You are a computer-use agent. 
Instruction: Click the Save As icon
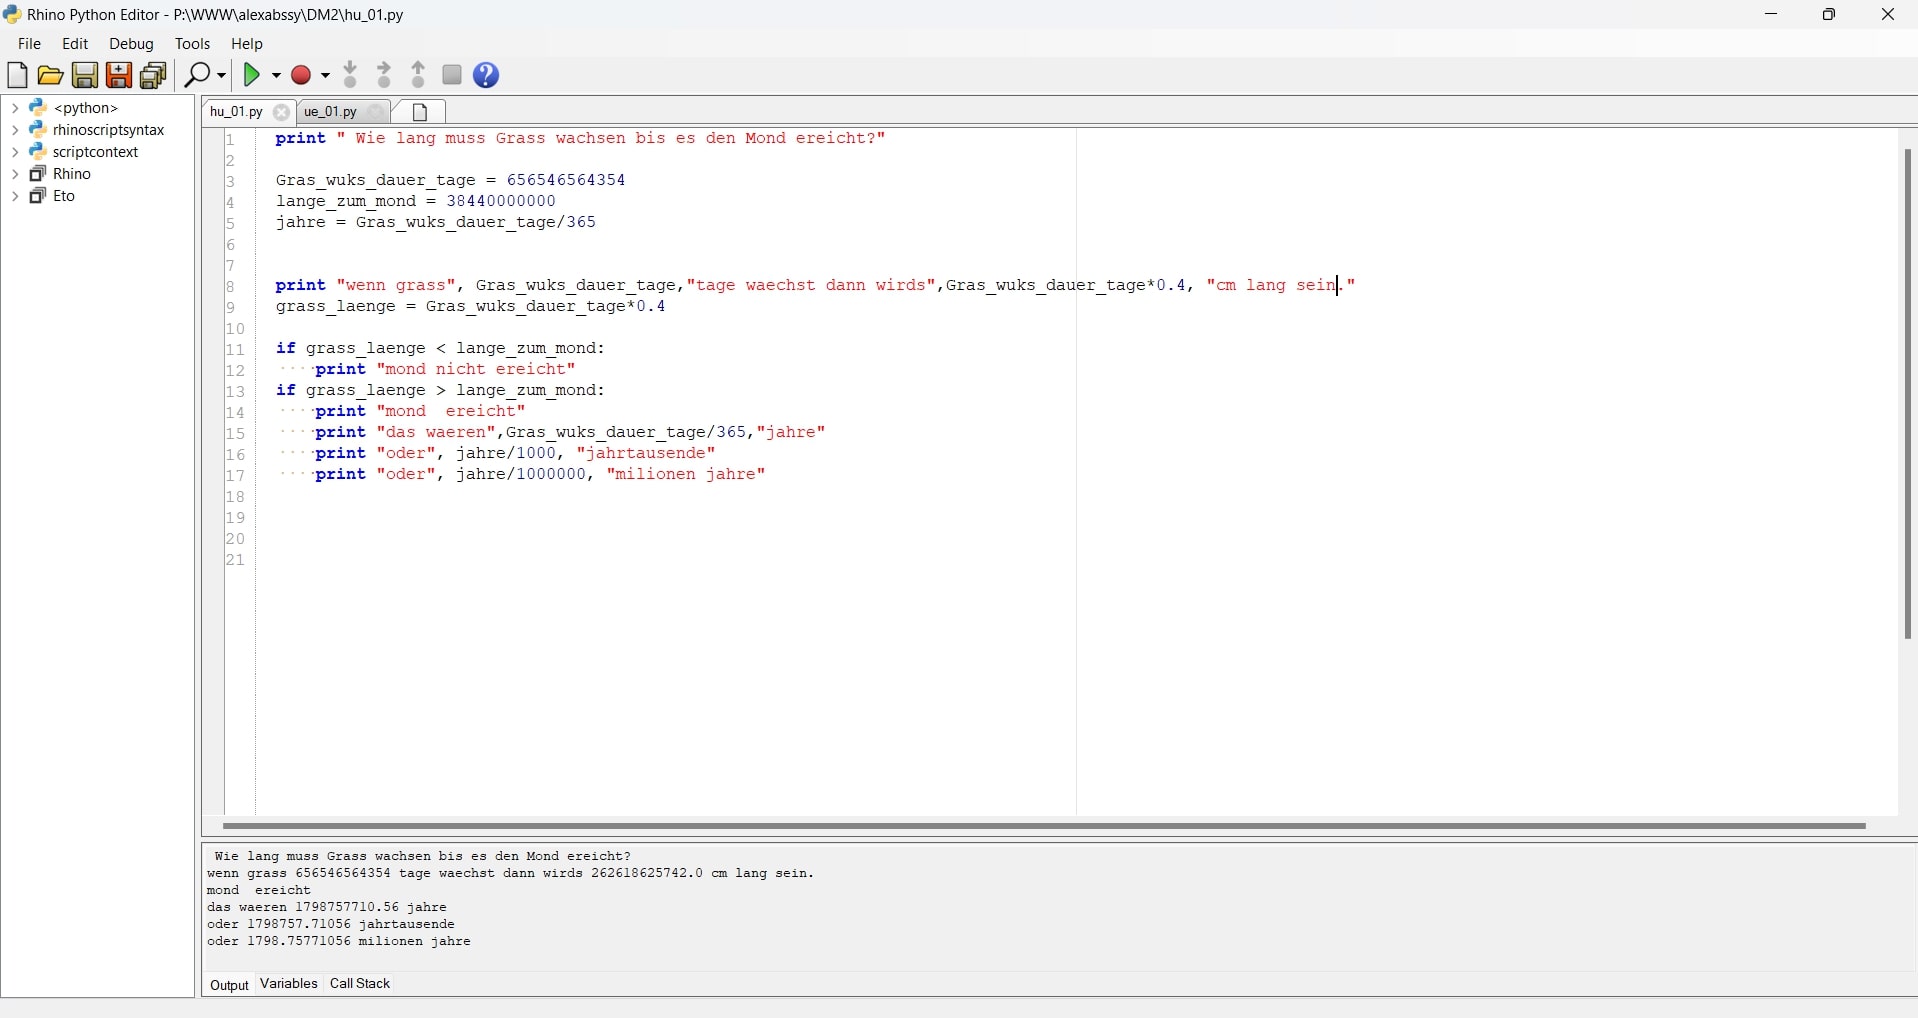click(119, 75)
